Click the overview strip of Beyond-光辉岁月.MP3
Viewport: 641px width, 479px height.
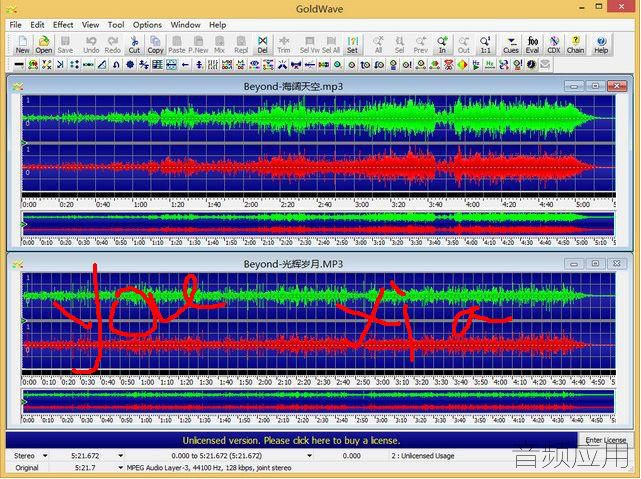(x=318, y=401)
